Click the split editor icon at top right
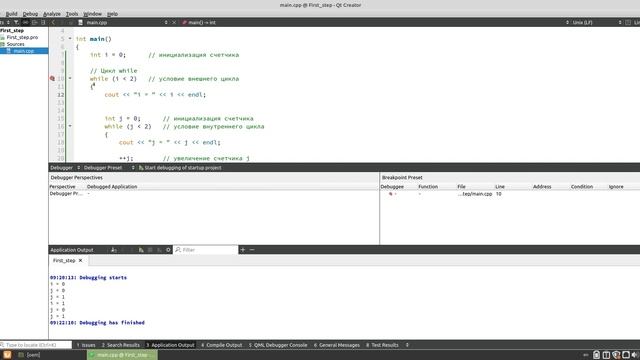640x360 pixels. point(628,22)
